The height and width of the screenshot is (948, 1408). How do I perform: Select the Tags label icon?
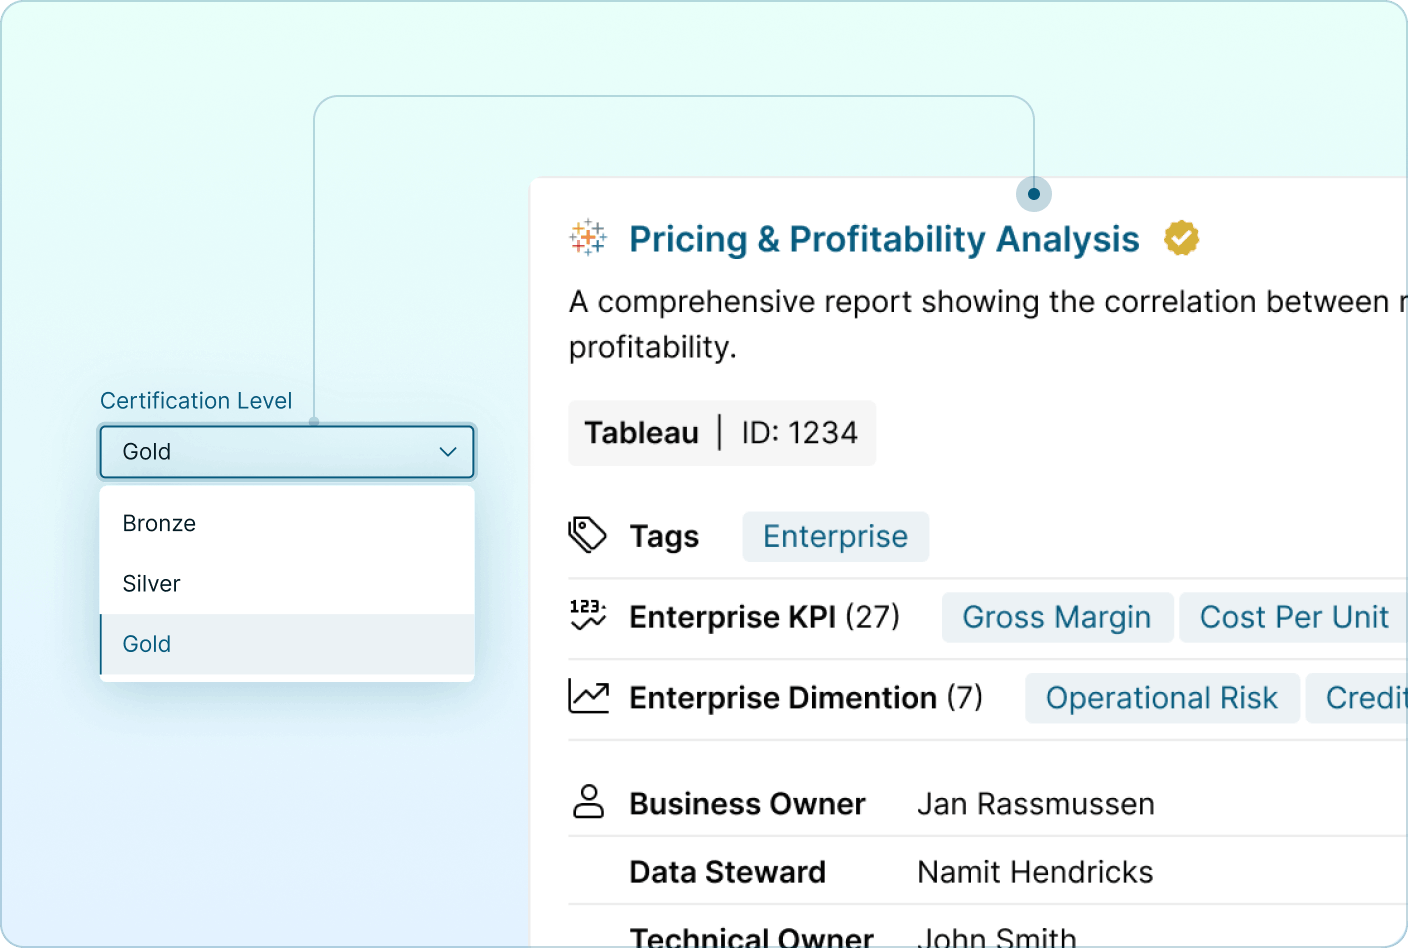(x=588, y=535)
